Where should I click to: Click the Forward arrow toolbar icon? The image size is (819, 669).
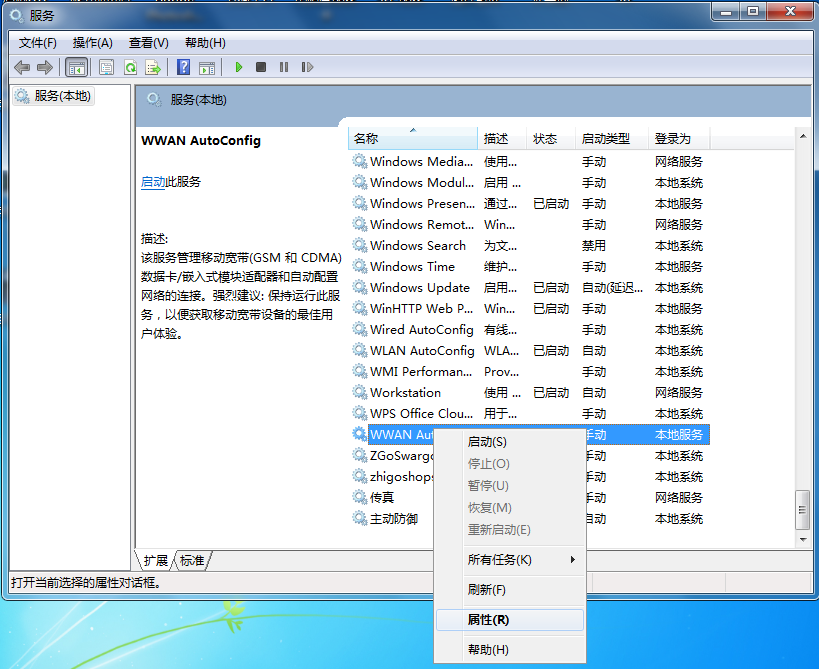click(45, 67)
